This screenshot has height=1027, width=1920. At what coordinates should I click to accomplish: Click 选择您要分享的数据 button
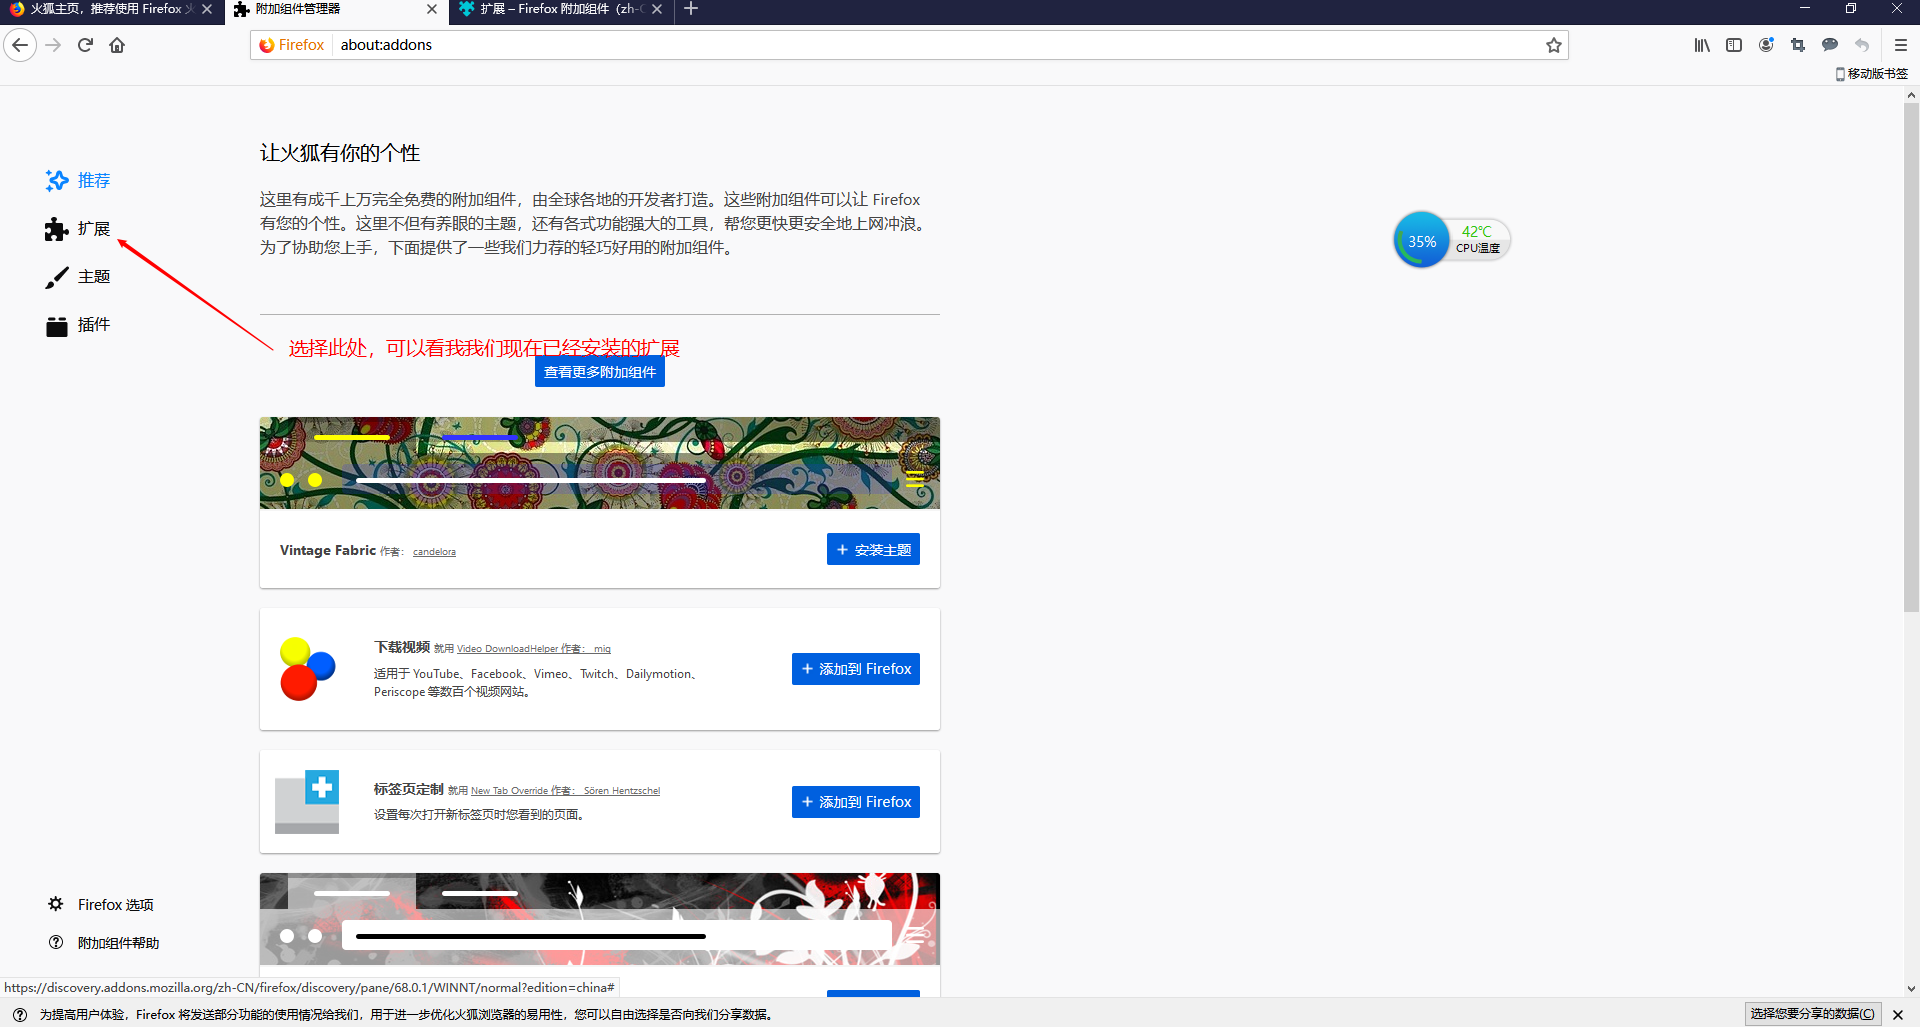1813,1014
